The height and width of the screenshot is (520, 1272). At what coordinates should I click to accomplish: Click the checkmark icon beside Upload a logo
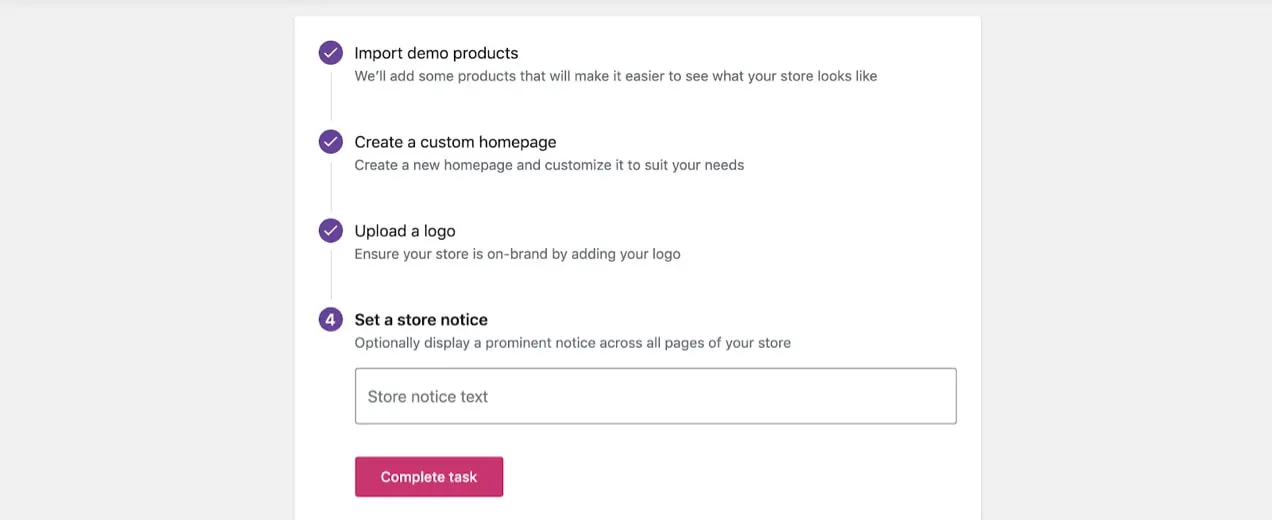click(330, 231)
